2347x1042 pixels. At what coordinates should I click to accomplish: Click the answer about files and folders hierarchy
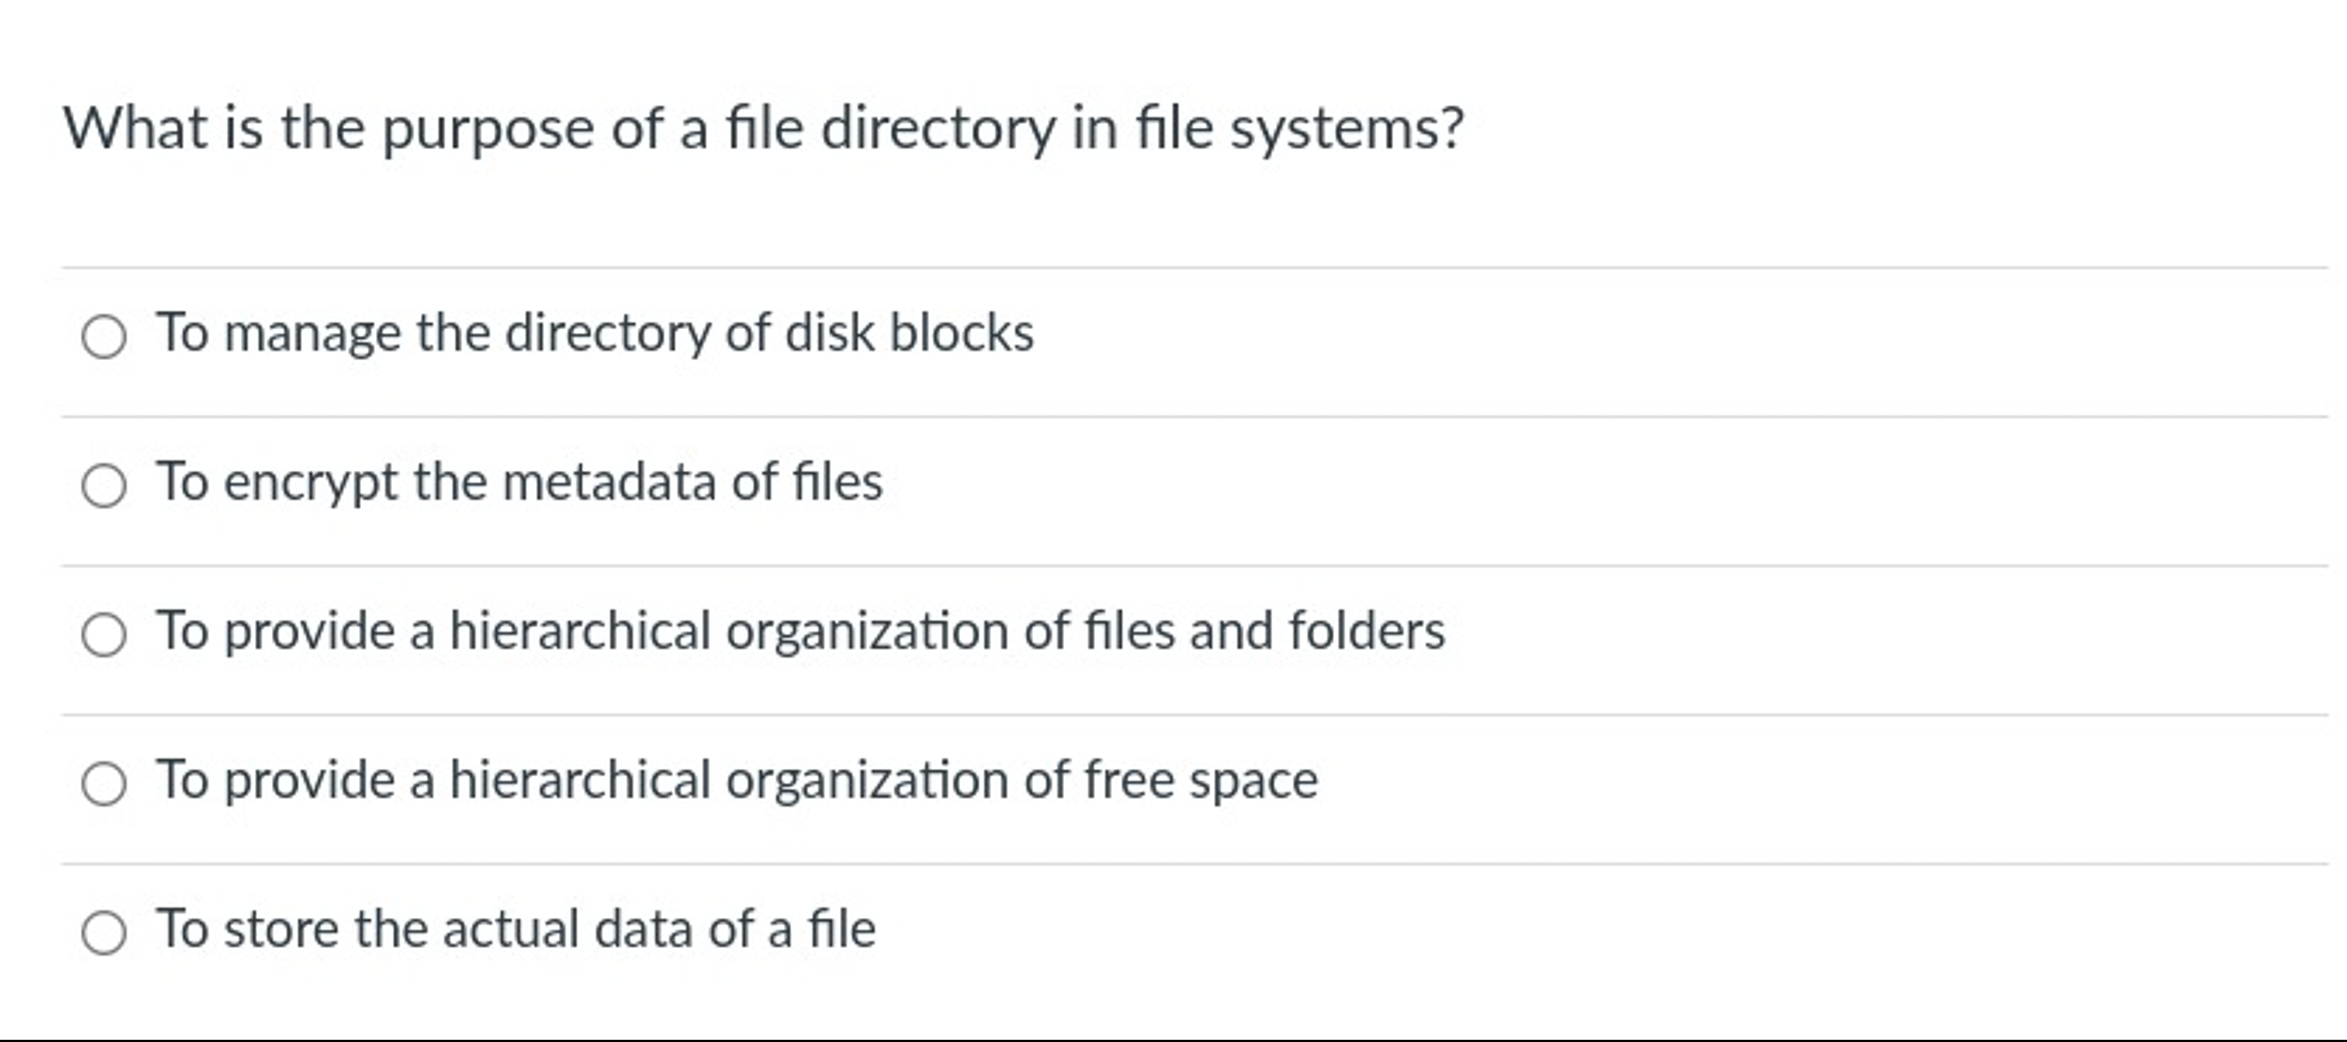click(800, 631)
